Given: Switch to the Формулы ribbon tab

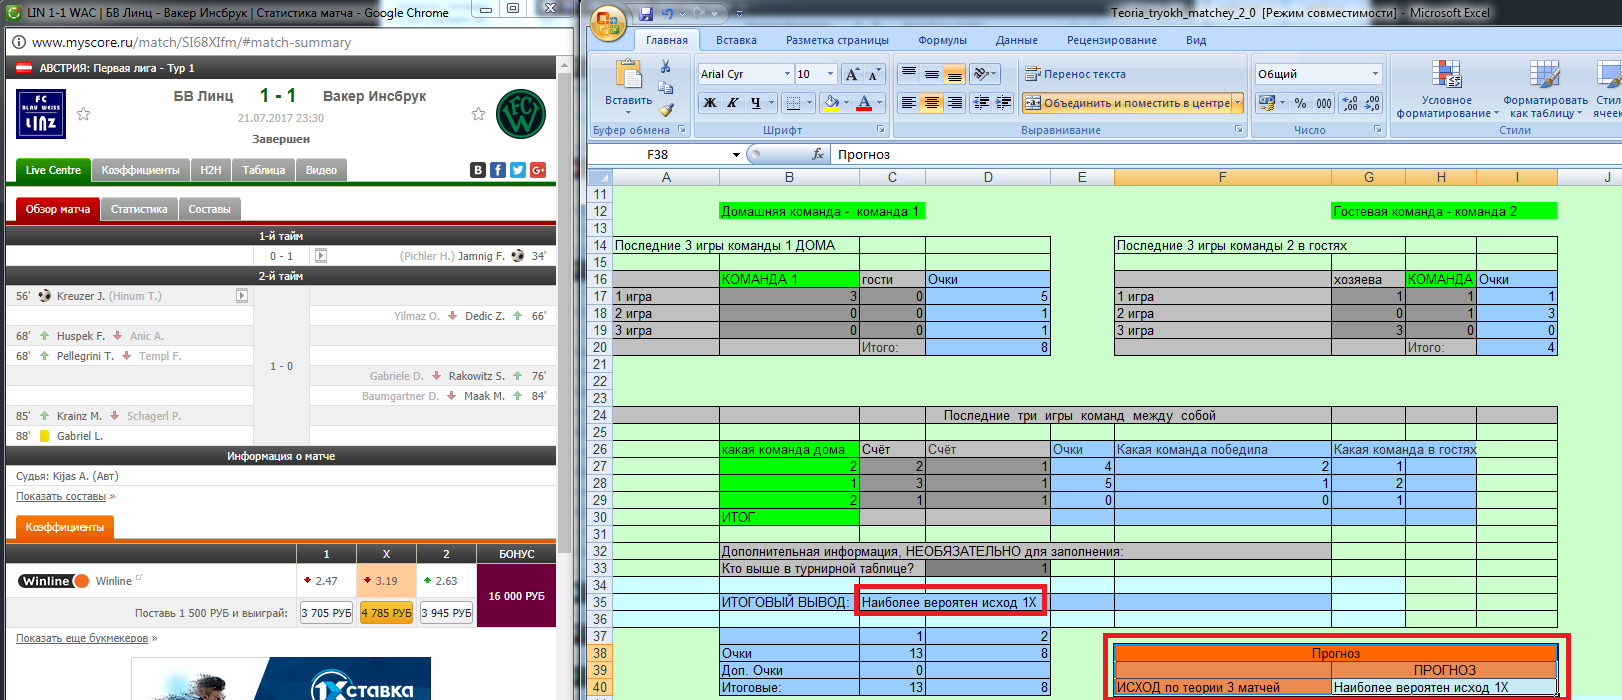Looking at the screenshot, I should coord(942,40).
